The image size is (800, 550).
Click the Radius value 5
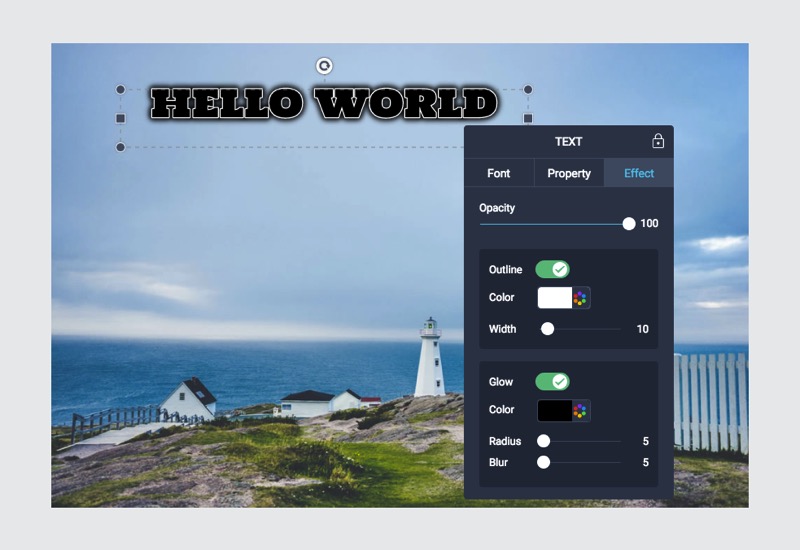click(x=645, y=441)
